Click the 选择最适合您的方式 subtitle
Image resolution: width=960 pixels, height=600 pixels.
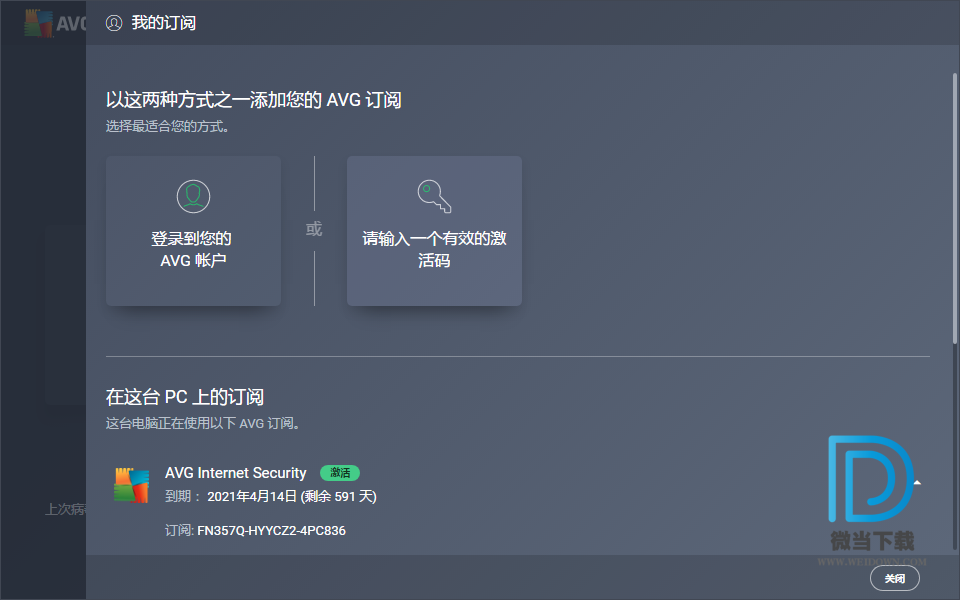pos(168,127)
